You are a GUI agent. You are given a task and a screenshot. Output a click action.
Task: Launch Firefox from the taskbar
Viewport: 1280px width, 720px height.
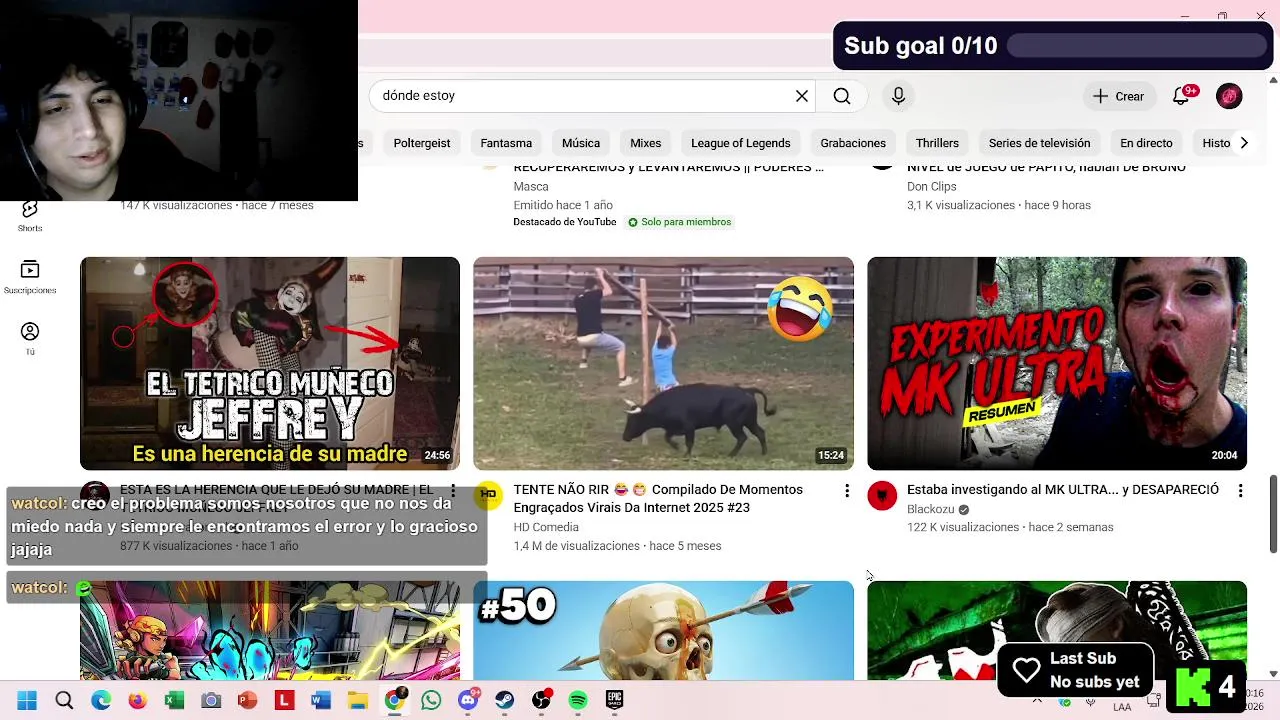137,701
